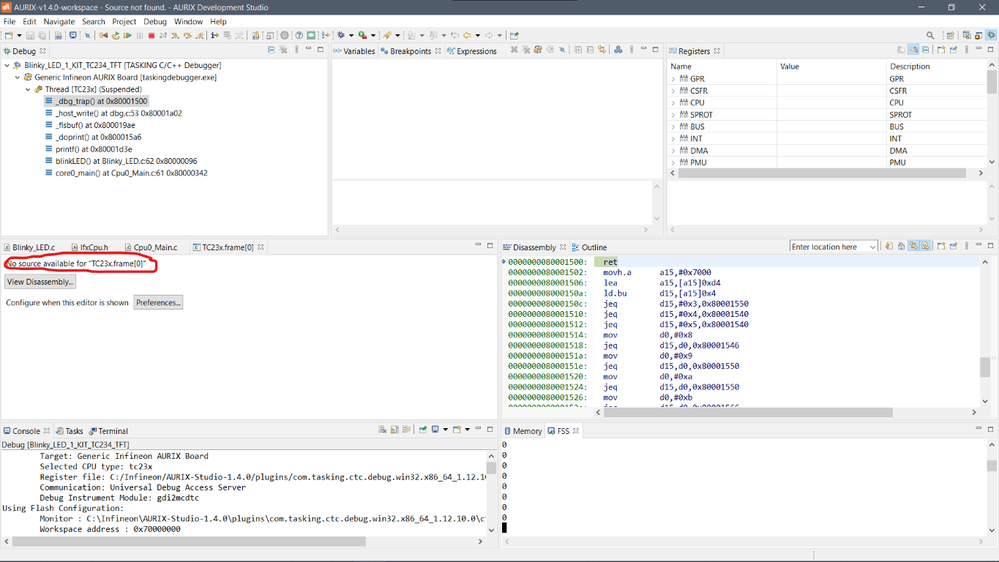Toggle the highlighted Registers view layout button
This screenshot has width=999, height=562.
tap(913, 50)
